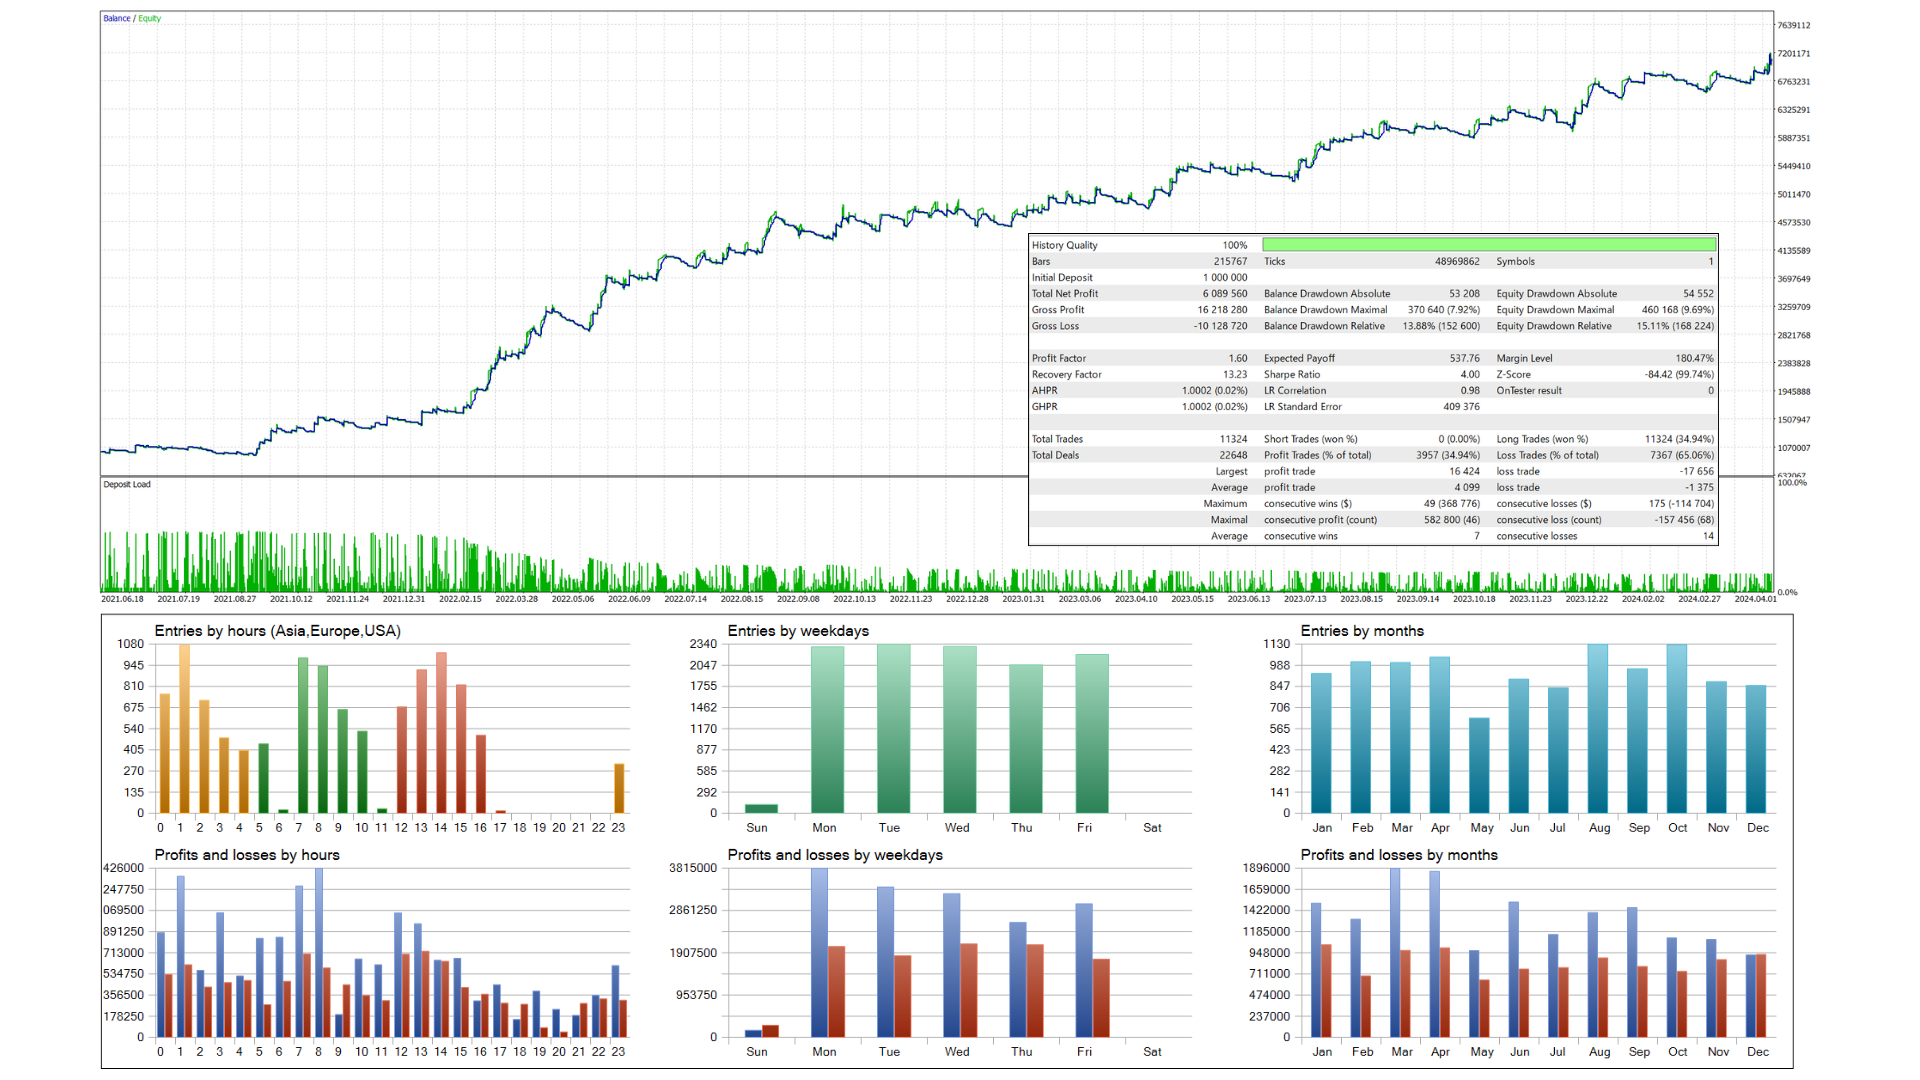Click the Equity legend label
Viewport: 1920px width, 1080px height.
tap(149, 18)
